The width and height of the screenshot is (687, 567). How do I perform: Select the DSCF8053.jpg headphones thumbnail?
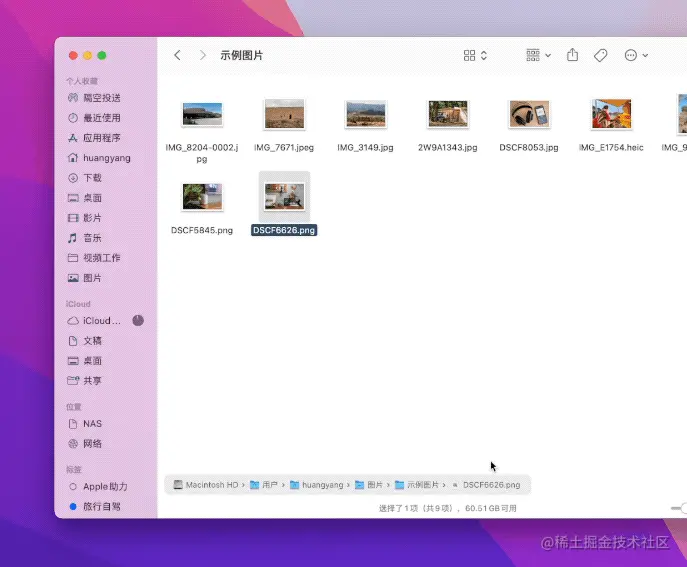(x=529, y=114)
